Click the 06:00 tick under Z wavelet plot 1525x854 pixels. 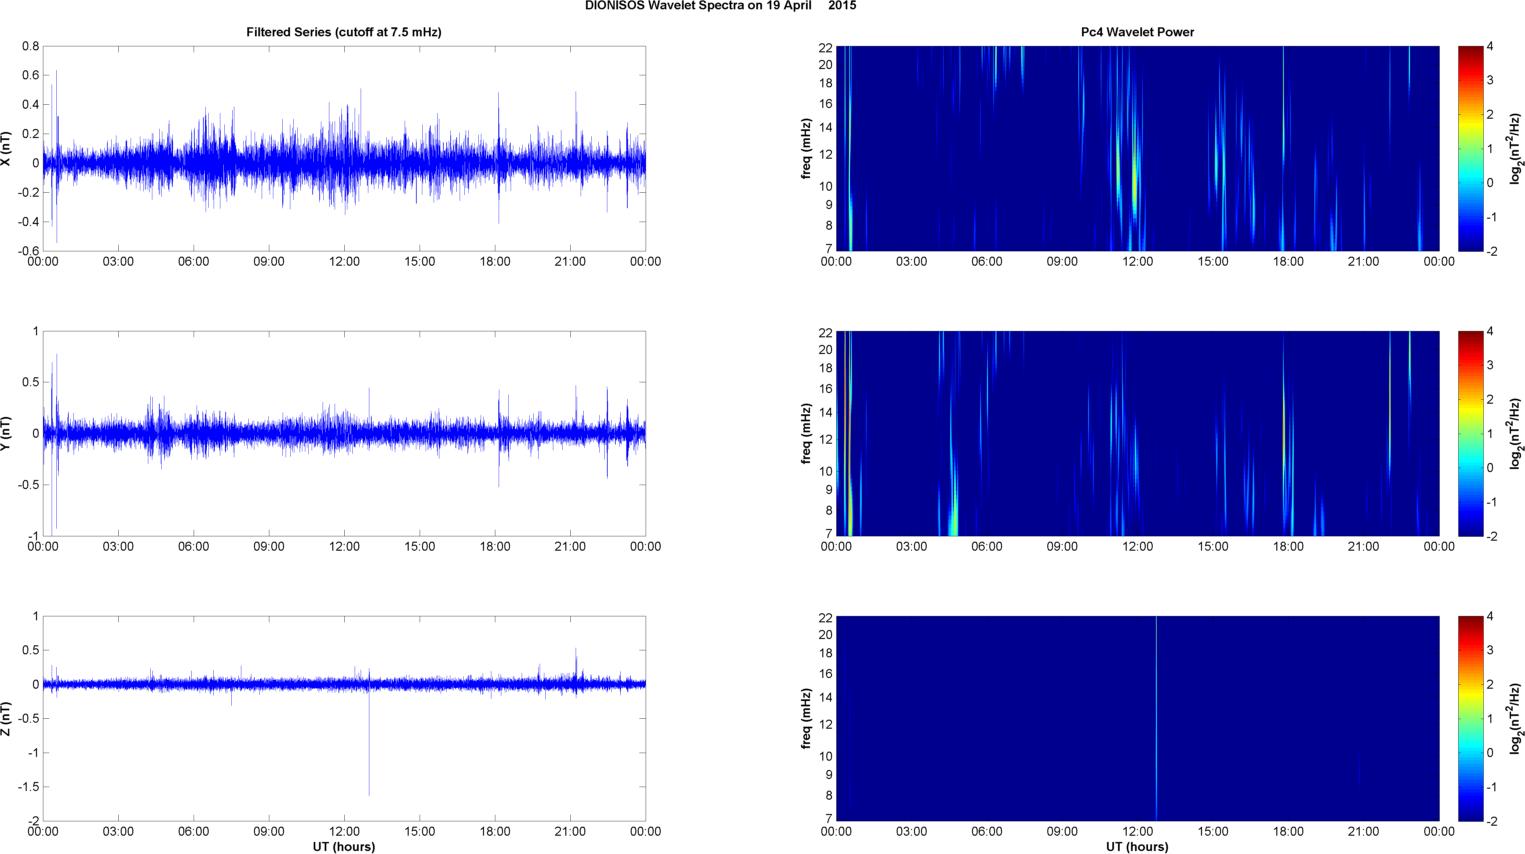[987, 832]
